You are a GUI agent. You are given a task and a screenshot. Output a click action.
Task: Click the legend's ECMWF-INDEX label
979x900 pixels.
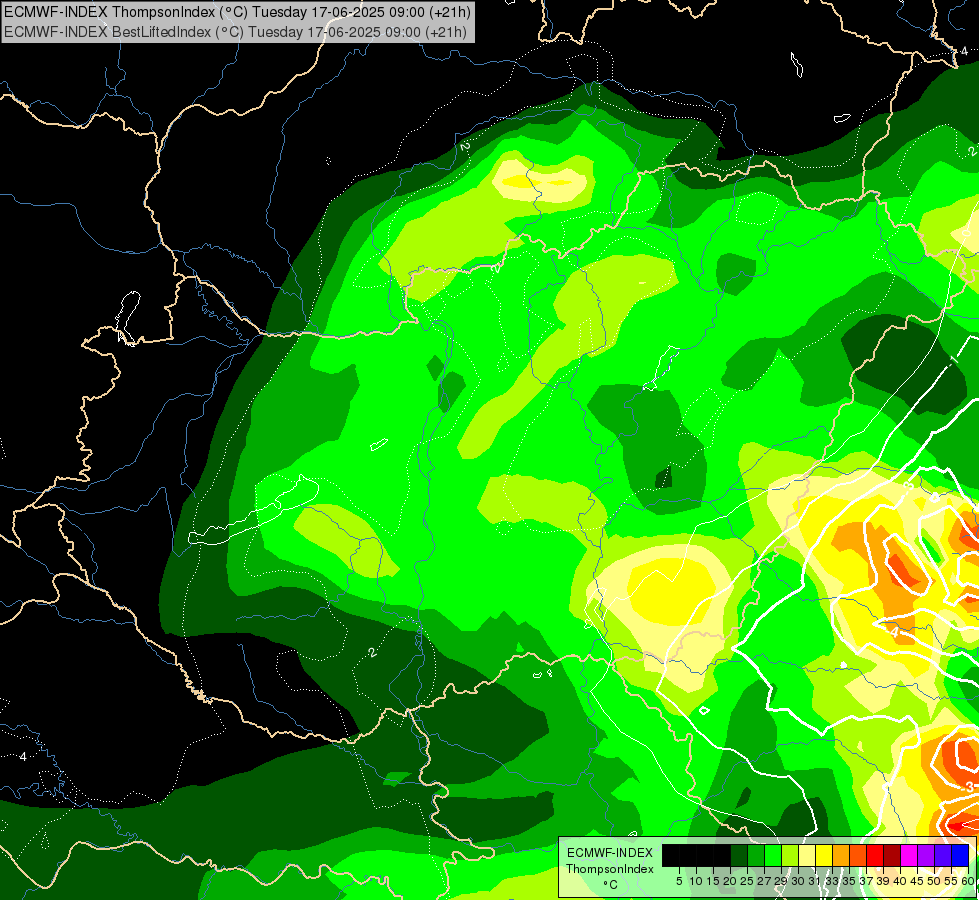coord(609,853)
